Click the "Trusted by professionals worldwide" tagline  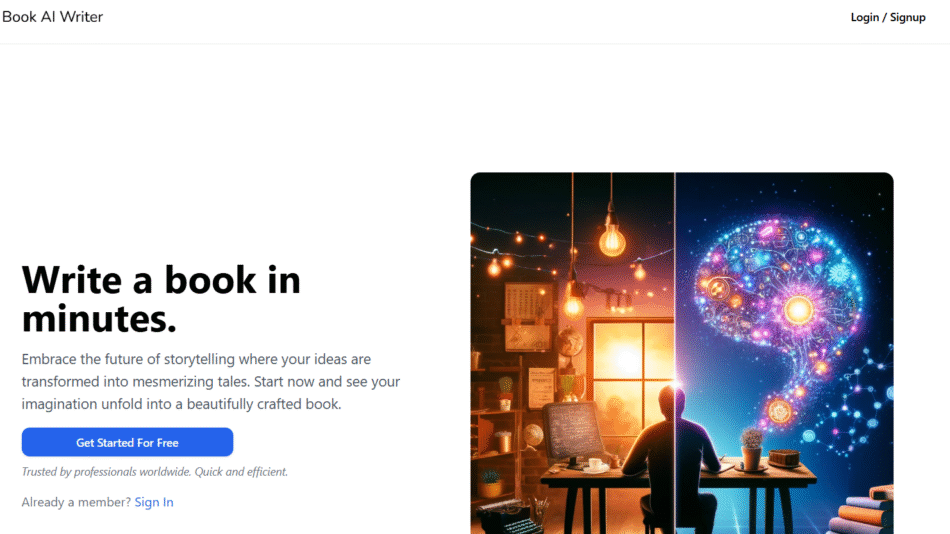click(x=154, y=472)
